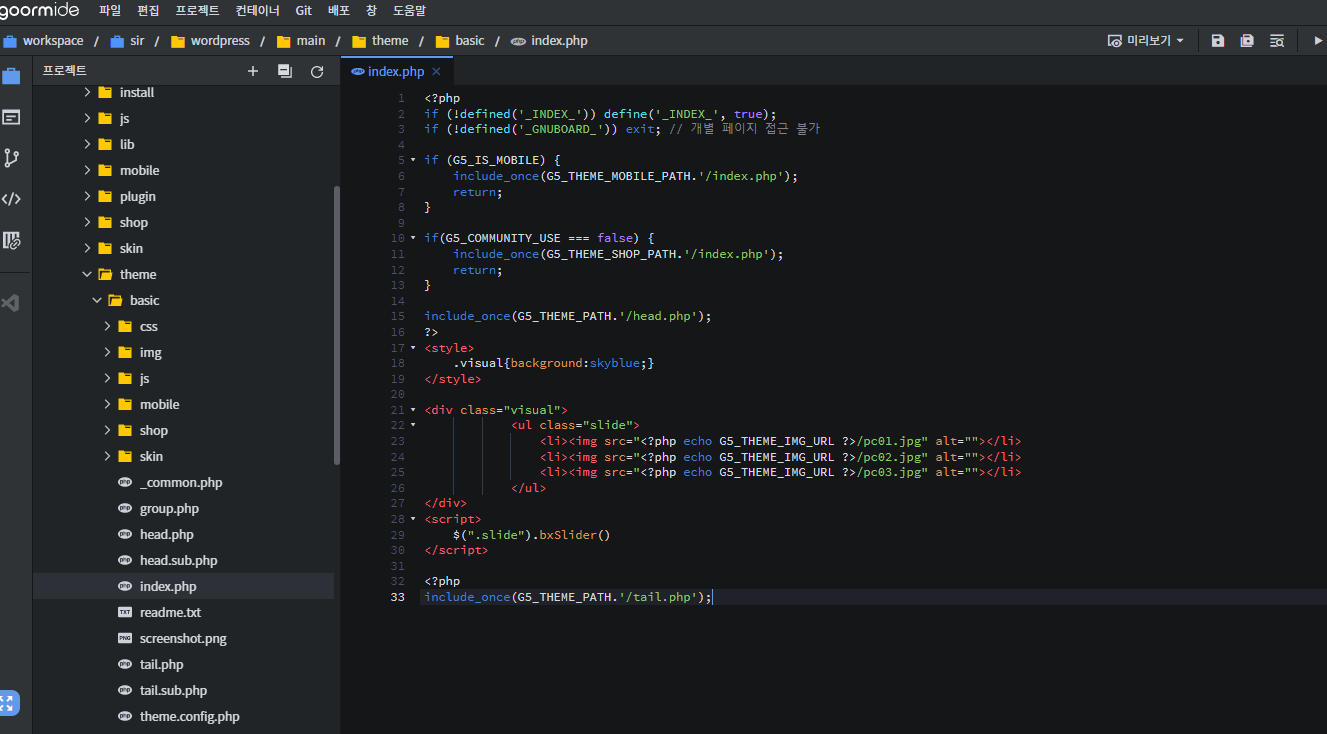1327x734 pixels.
Task: Open the Git menu
Action: point(304,11)
